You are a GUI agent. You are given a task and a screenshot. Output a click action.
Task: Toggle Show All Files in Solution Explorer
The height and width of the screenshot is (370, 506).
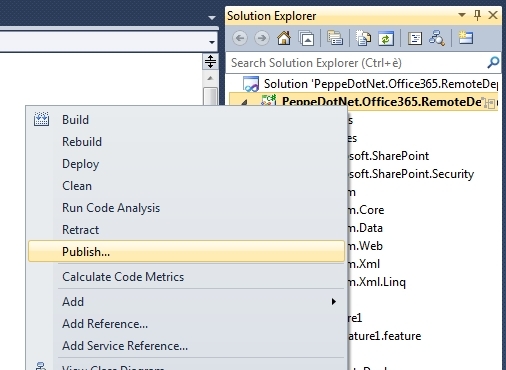pos(363,38)
